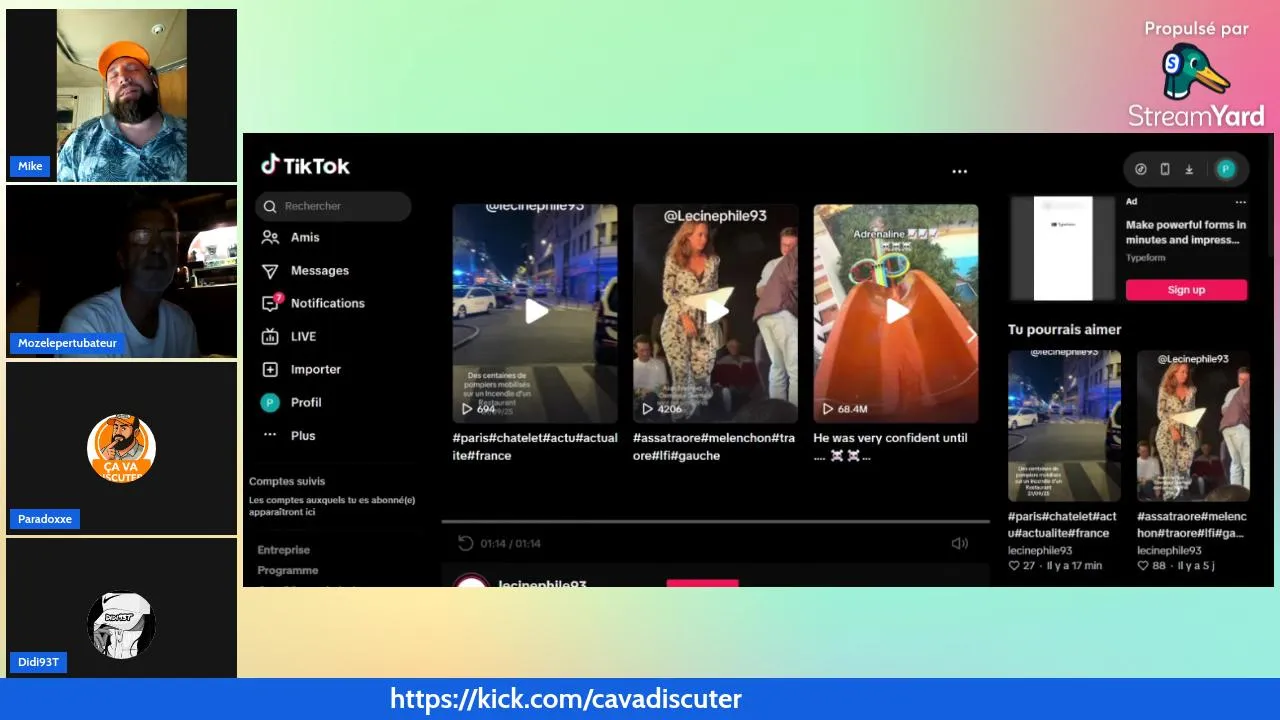Play the #paris#chatelet video with 694 views

pyautogui.click(x=535, y=313)
